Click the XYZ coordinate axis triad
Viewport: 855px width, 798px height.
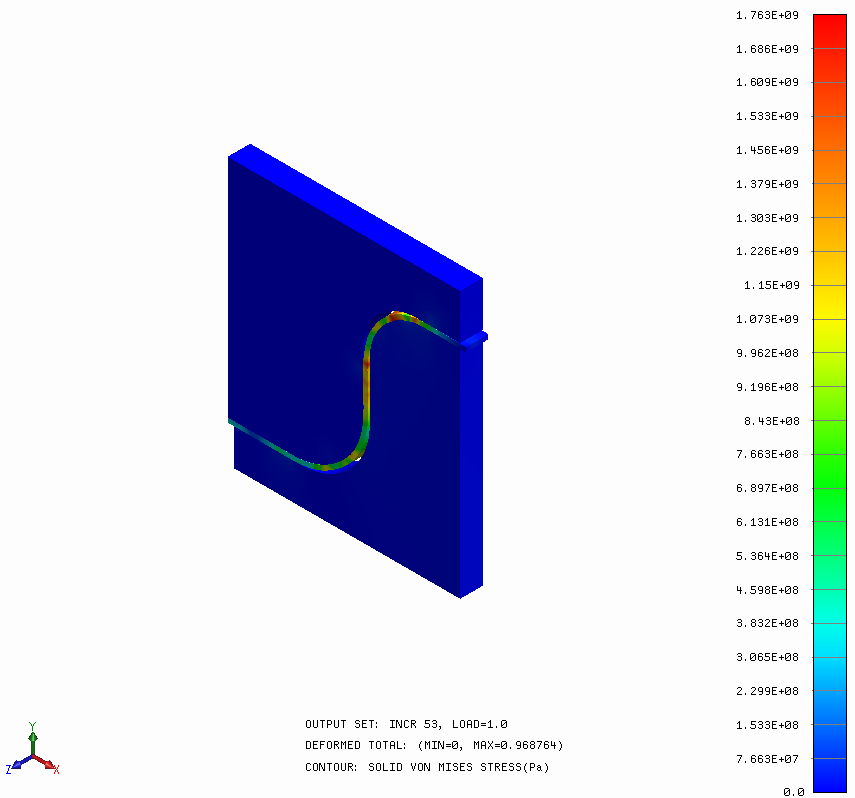[33, 748]
